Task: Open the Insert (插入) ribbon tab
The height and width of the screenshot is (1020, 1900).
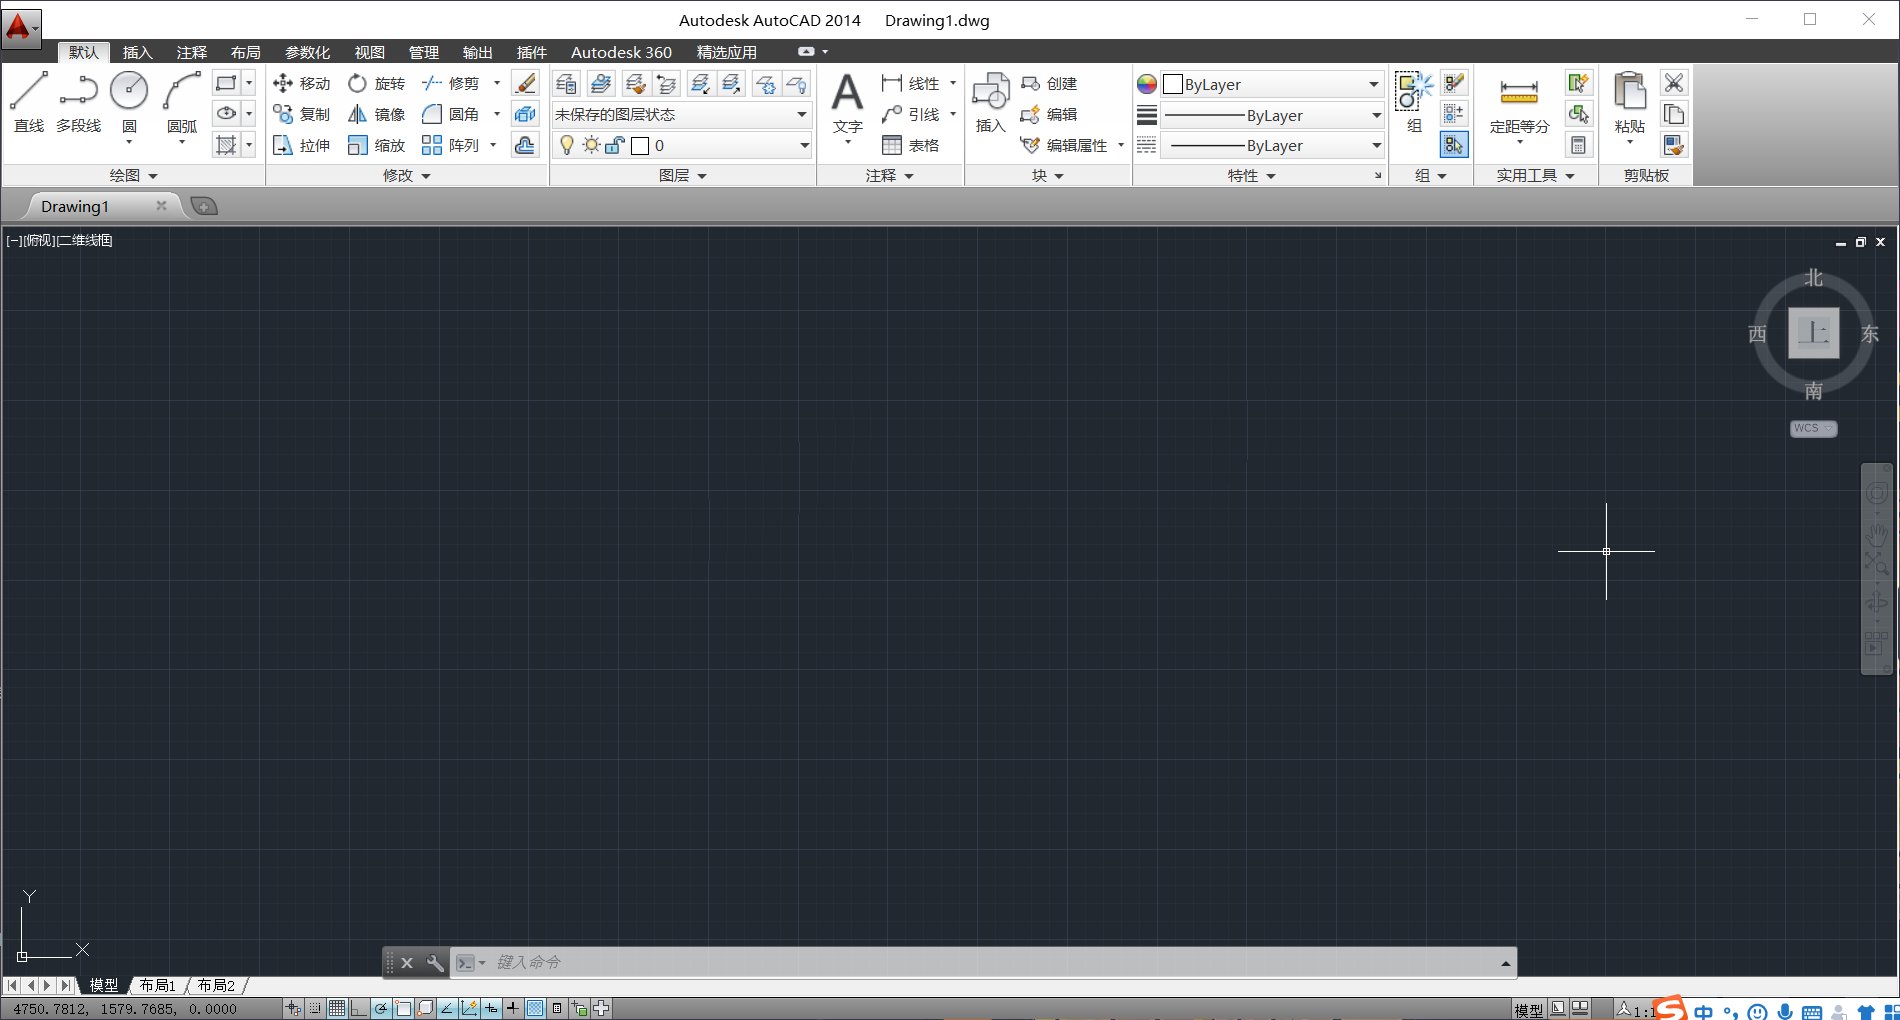Action: pyautogui.click(x=137, y=52)
